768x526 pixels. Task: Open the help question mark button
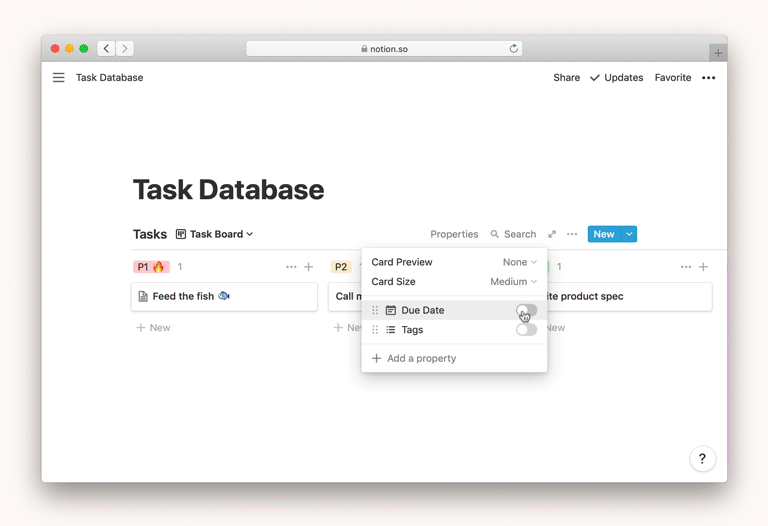click(702, 459)
